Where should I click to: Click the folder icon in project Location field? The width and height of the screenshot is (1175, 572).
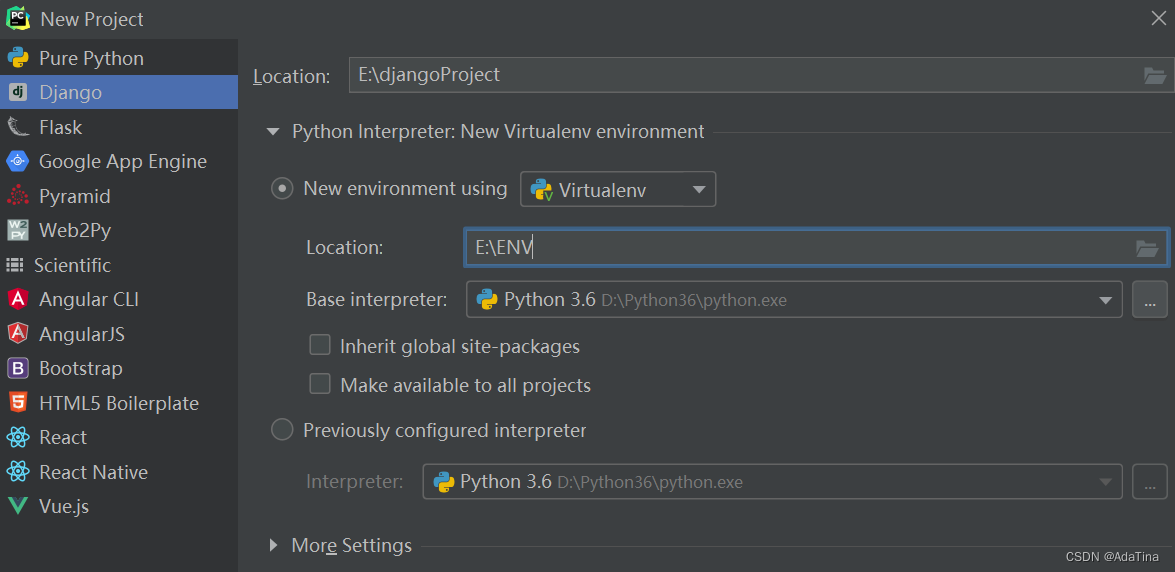pos(1154,75)
